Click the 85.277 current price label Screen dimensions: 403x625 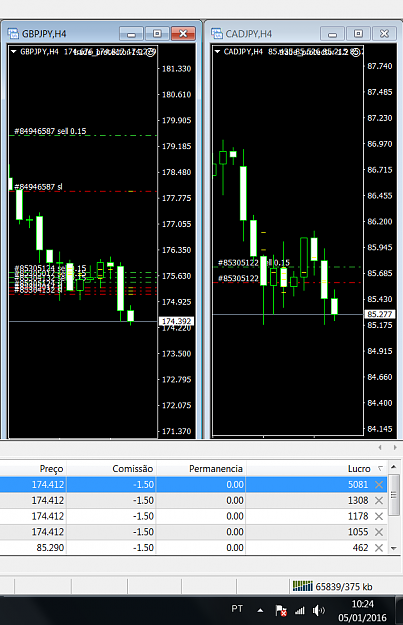point(380,314)
